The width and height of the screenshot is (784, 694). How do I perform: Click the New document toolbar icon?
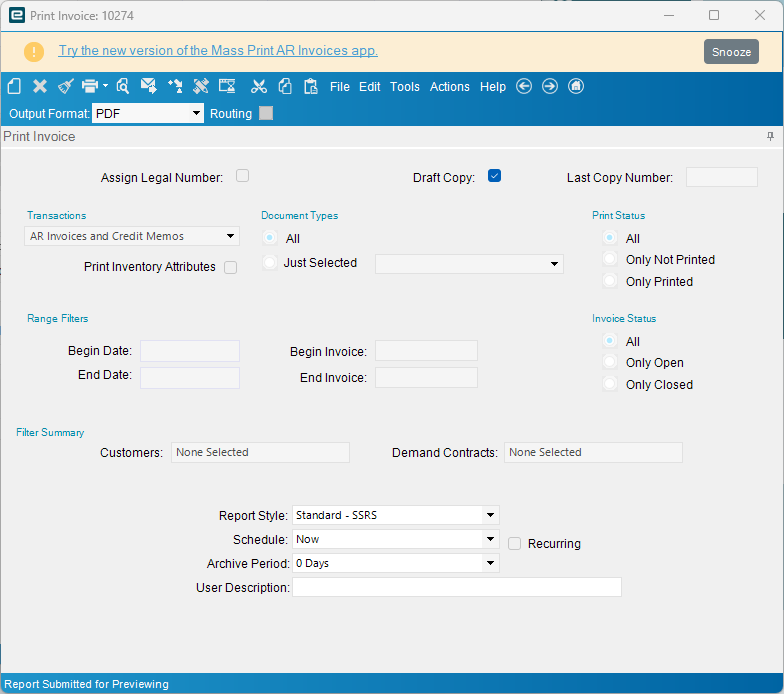14,86
